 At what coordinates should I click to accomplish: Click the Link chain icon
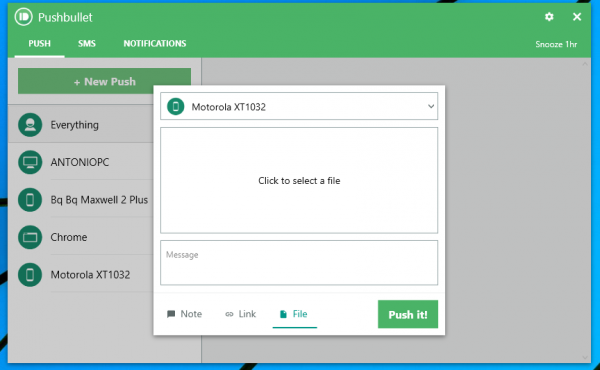click(229, 314)
